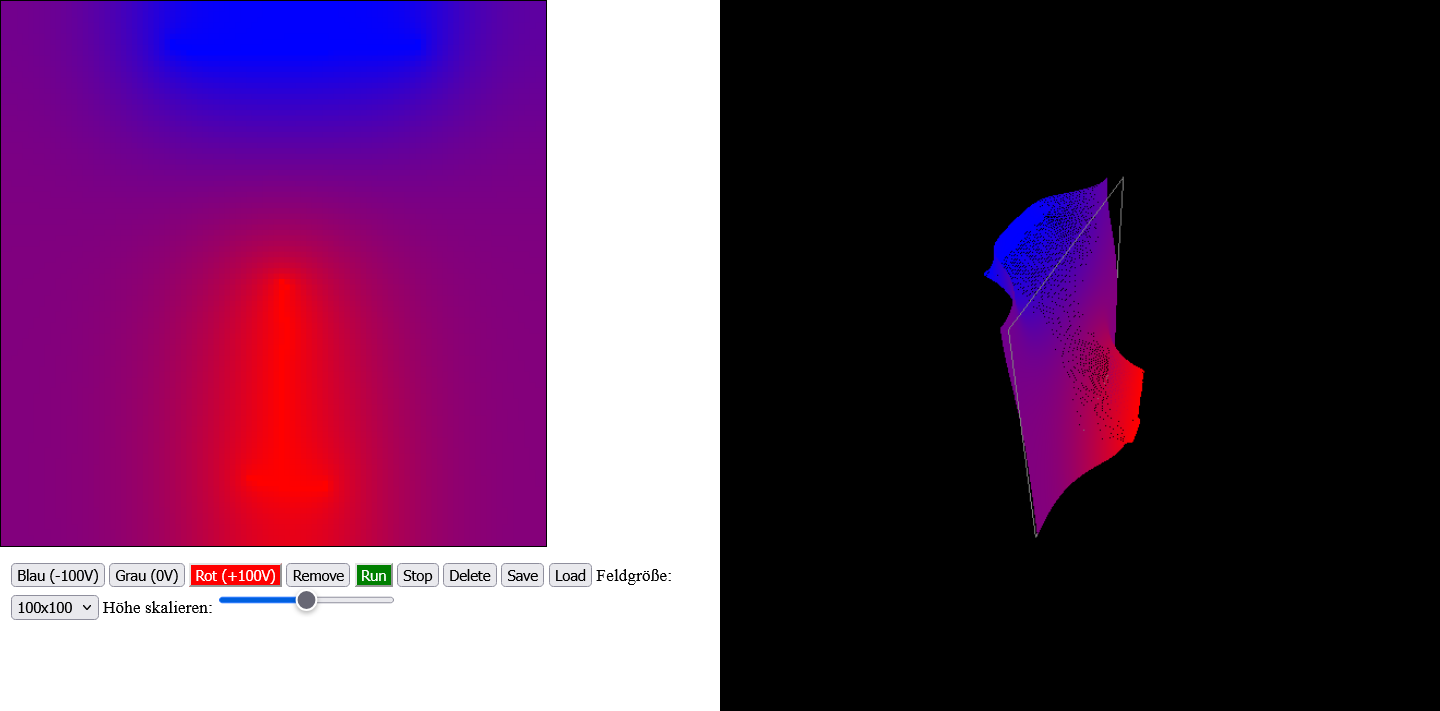
Task: Load a field with the Load button
Action: click(570, 575)
